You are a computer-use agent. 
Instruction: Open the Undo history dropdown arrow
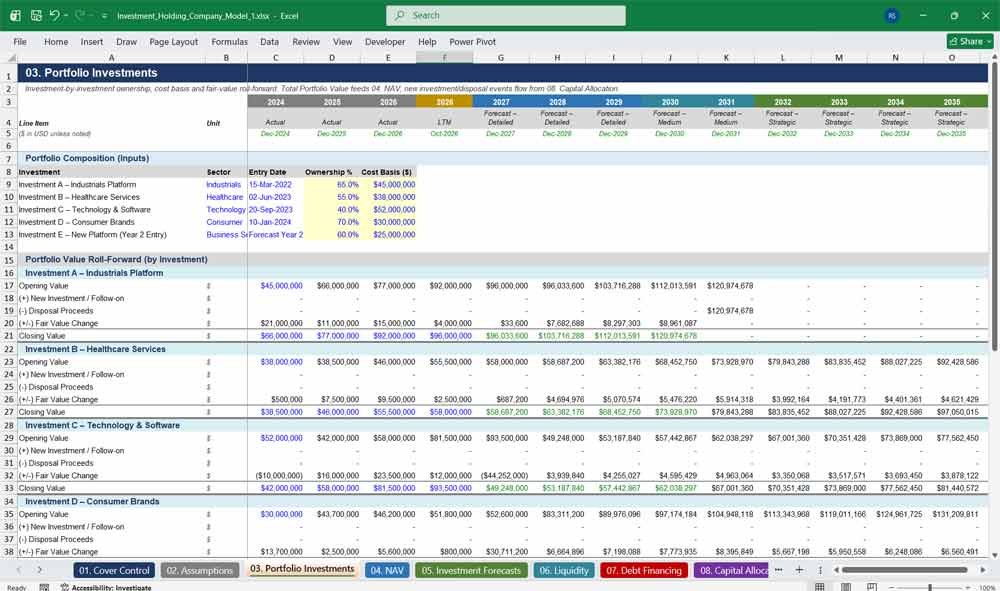pos(66,16)
